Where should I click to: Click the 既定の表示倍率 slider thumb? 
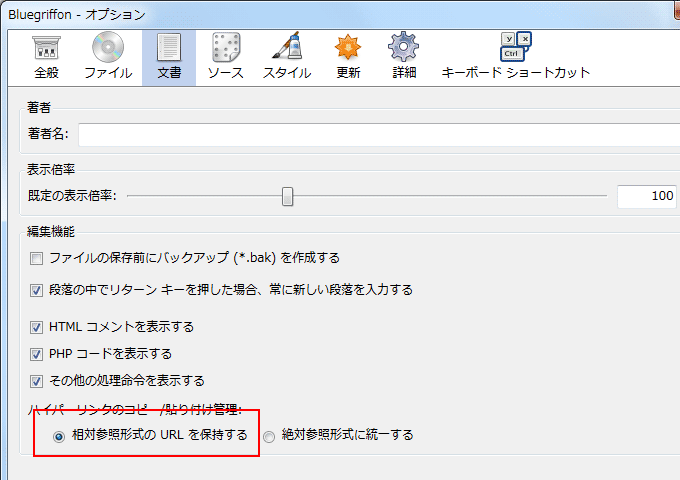tap(287, 196)
